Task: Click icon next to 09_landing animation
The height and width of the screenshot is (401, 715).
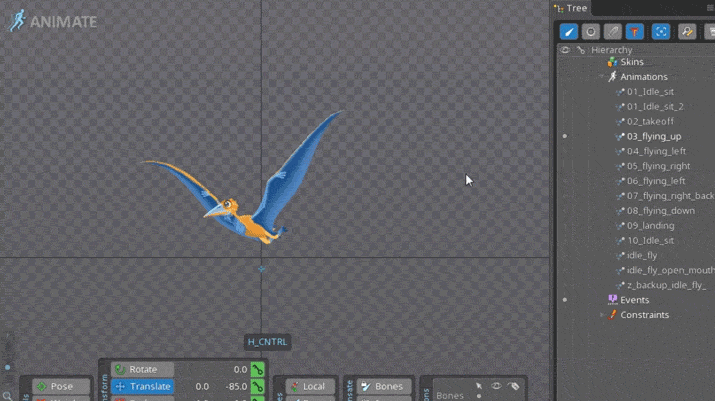Action: coord(620,226)
